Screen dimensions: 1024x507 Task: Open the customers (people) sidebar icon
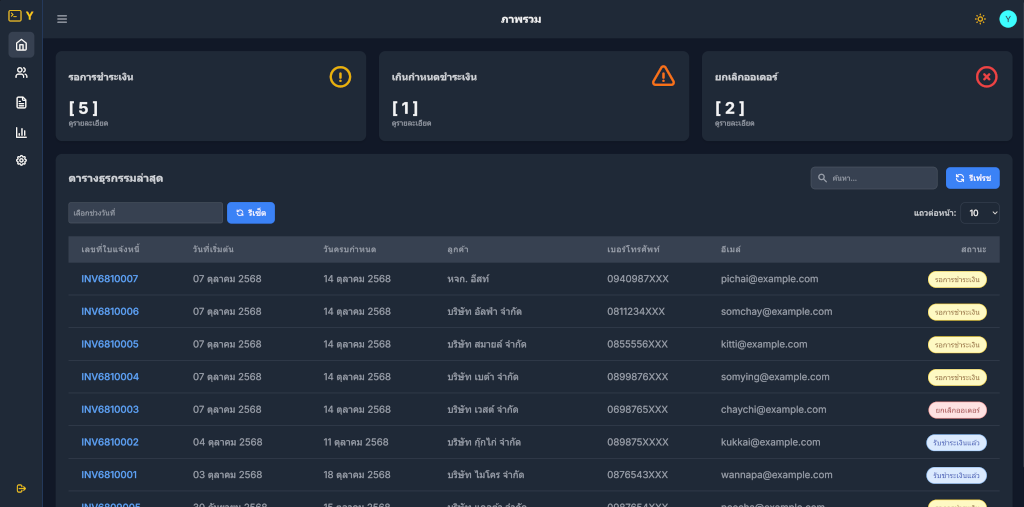21,73
